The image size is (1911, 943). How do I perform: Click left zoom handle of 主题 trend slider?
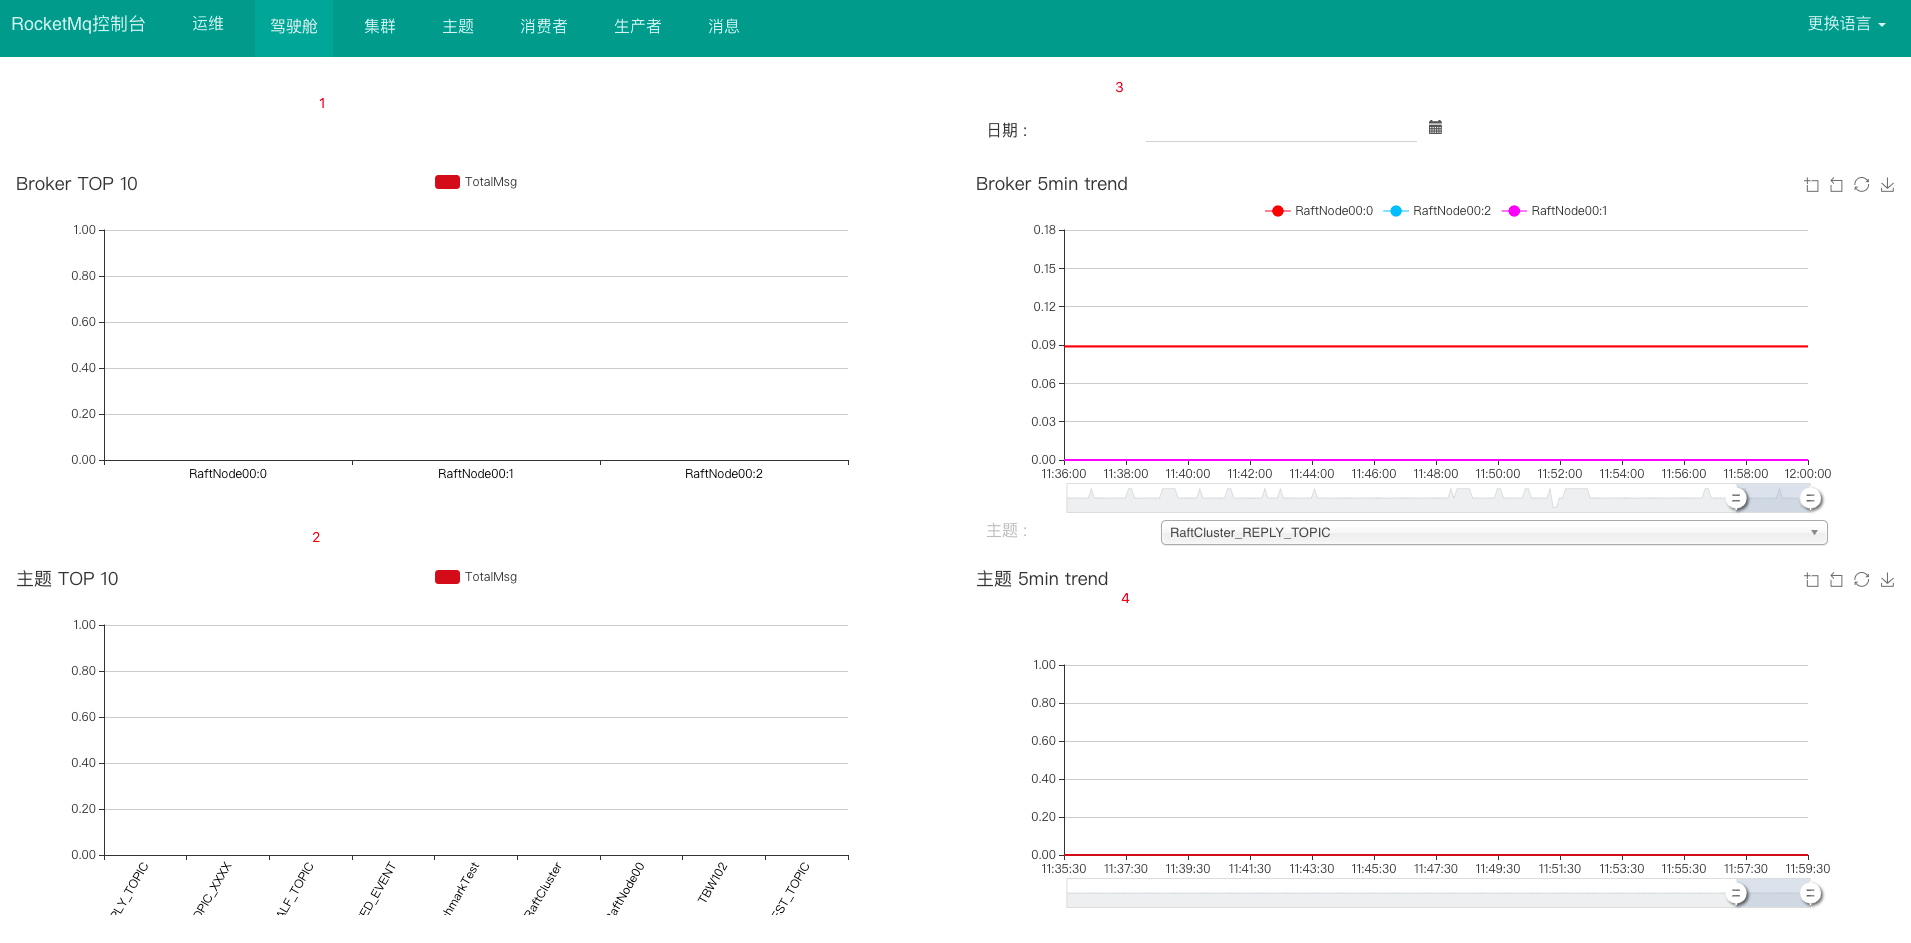coord(1737,893)
